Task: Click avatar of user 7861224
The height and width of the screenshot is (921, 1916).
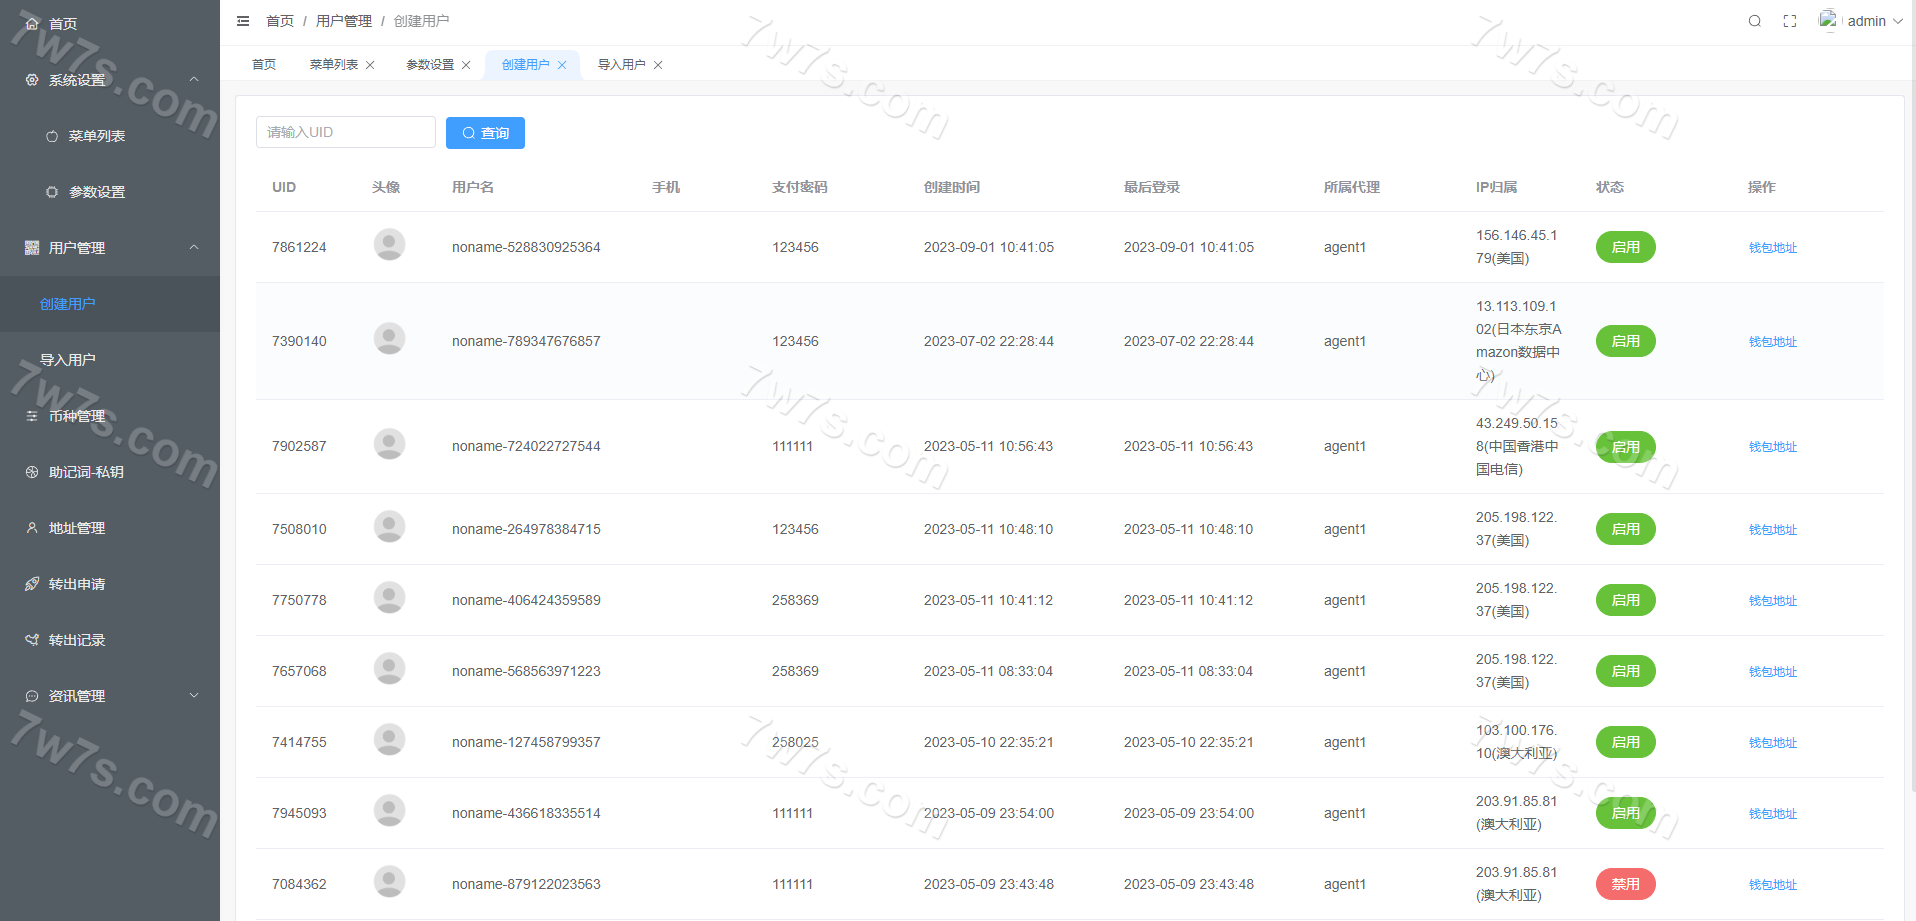Action: [389, 245]
